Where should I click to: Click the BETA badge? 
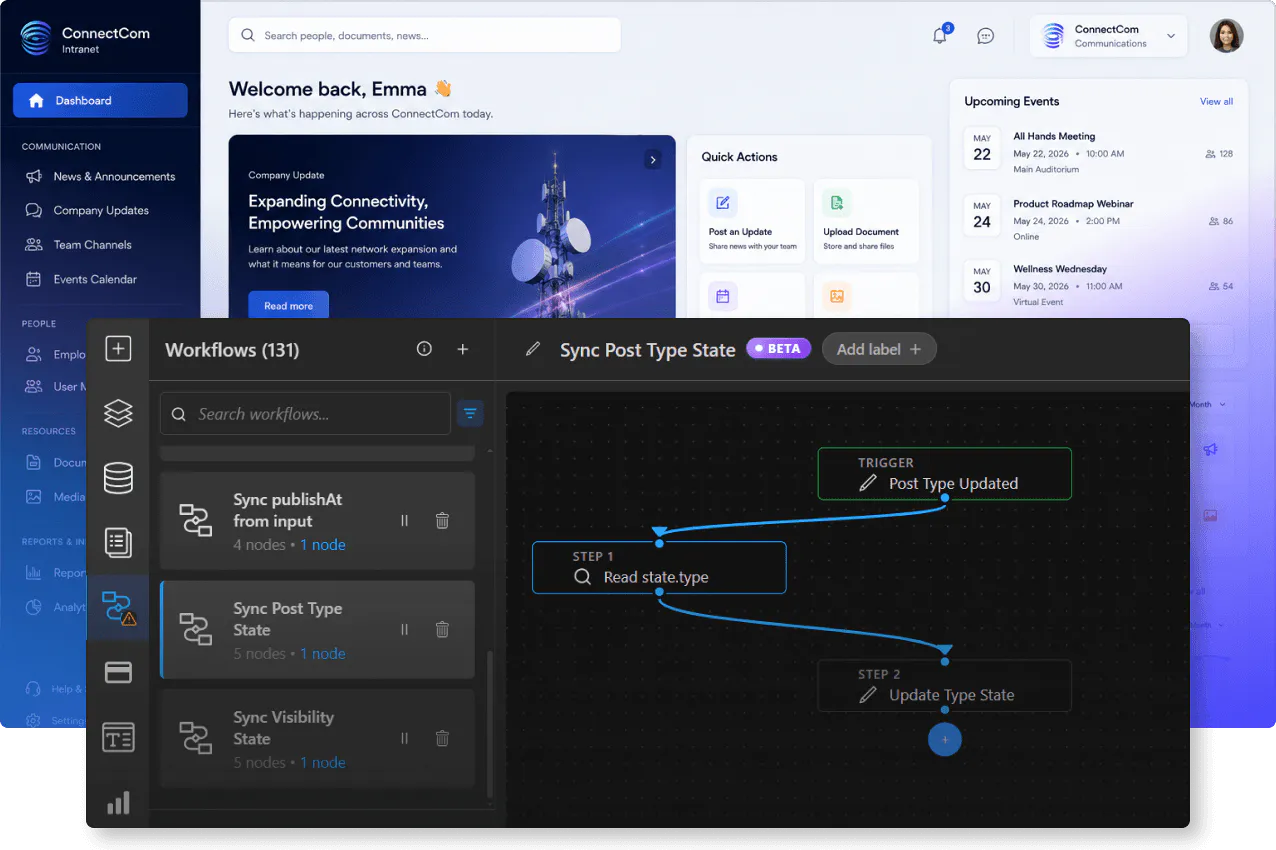click(778, 348)
